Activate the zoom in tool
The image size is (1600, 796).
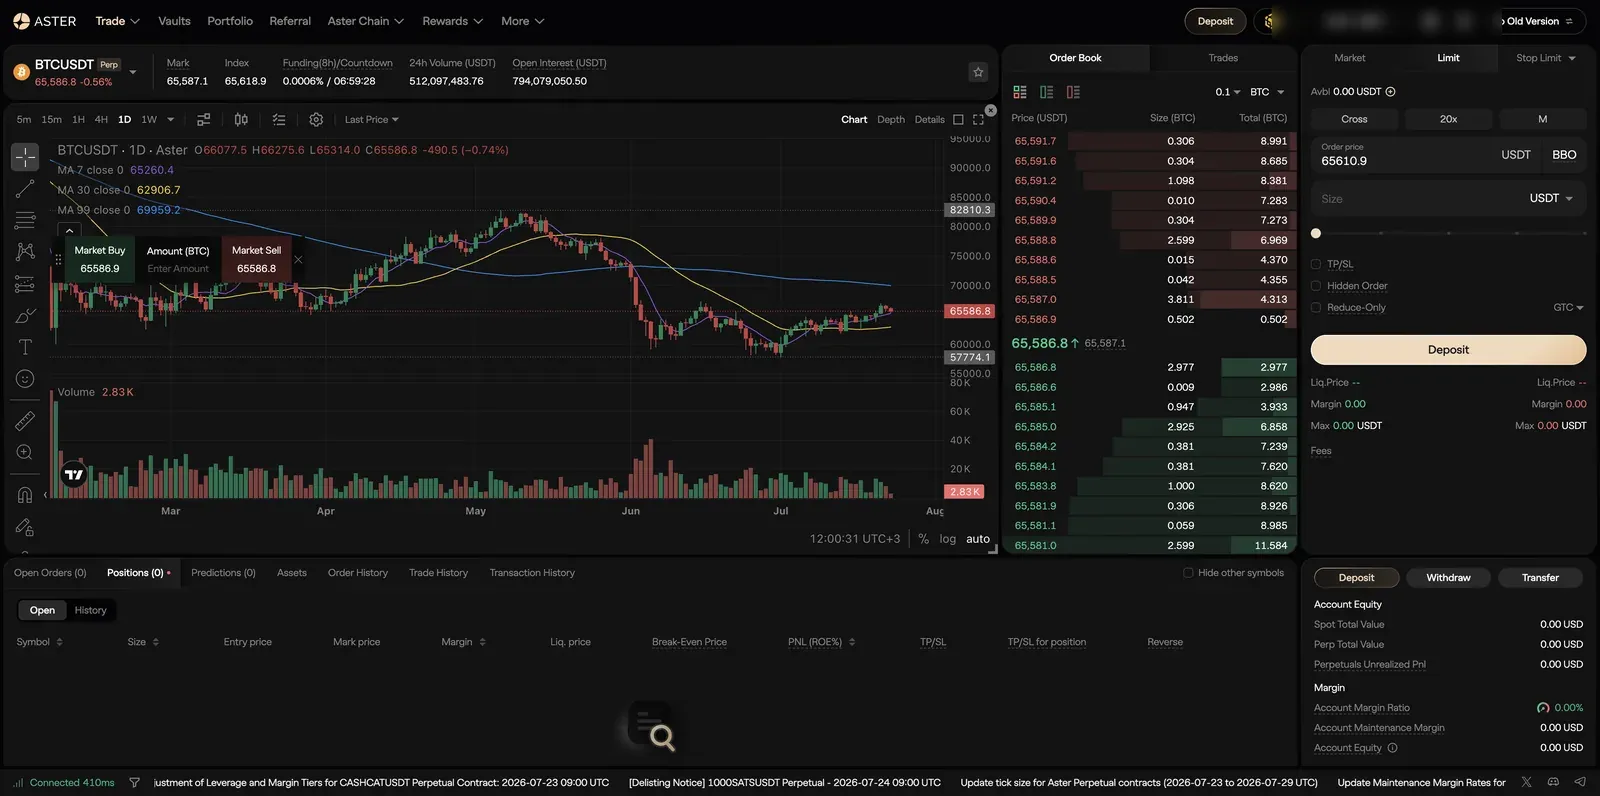[x=25, y=452]
